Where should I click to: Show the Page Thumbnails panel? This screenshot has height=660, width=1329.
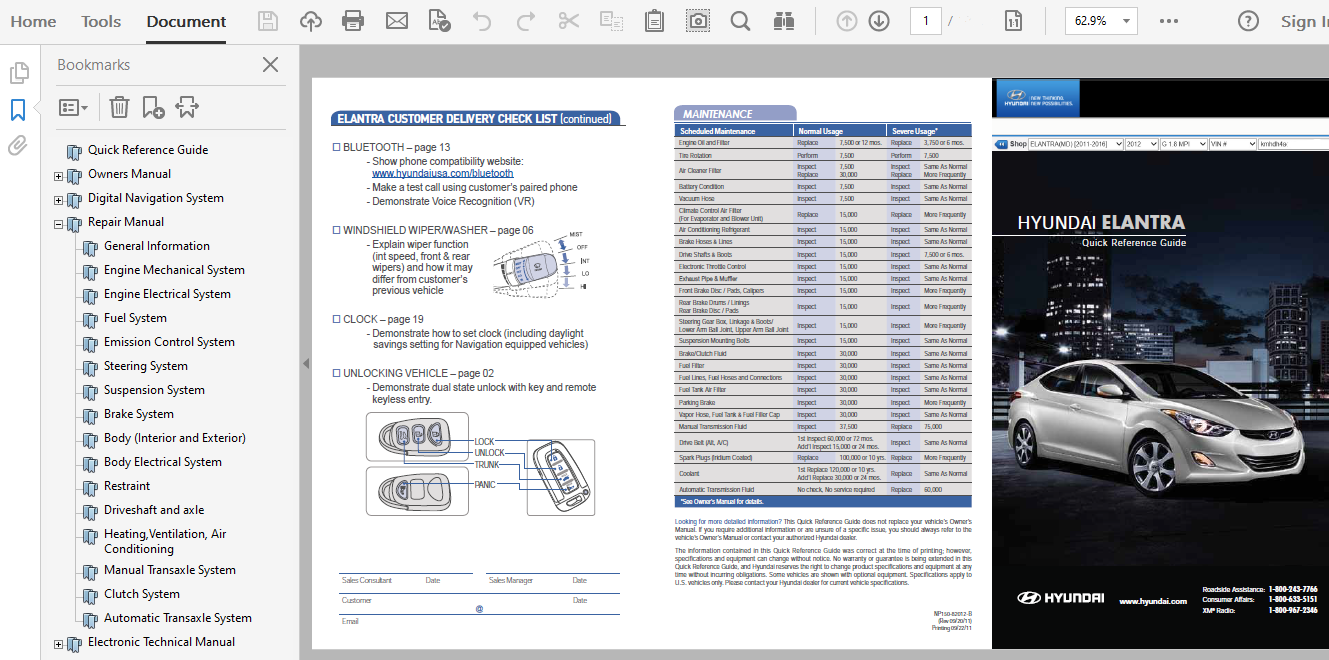tap(18, 73)
